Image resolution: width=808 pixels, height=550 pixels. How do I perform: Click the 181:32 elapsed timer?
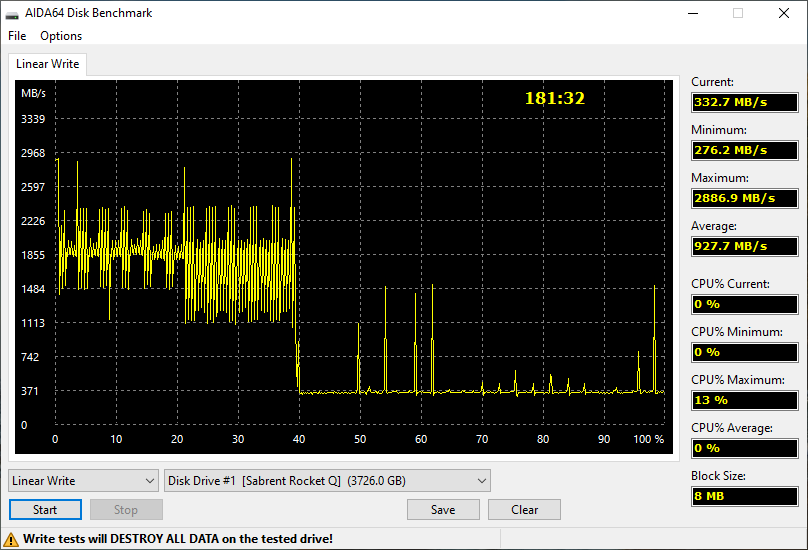pos(554,98)
